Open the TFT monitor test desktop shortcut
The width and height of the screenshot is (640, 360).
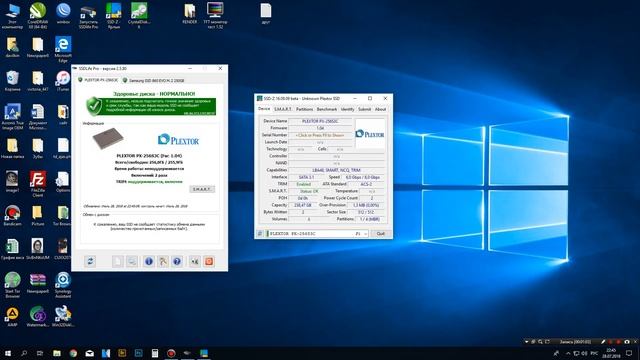click(x=215, y=16)
